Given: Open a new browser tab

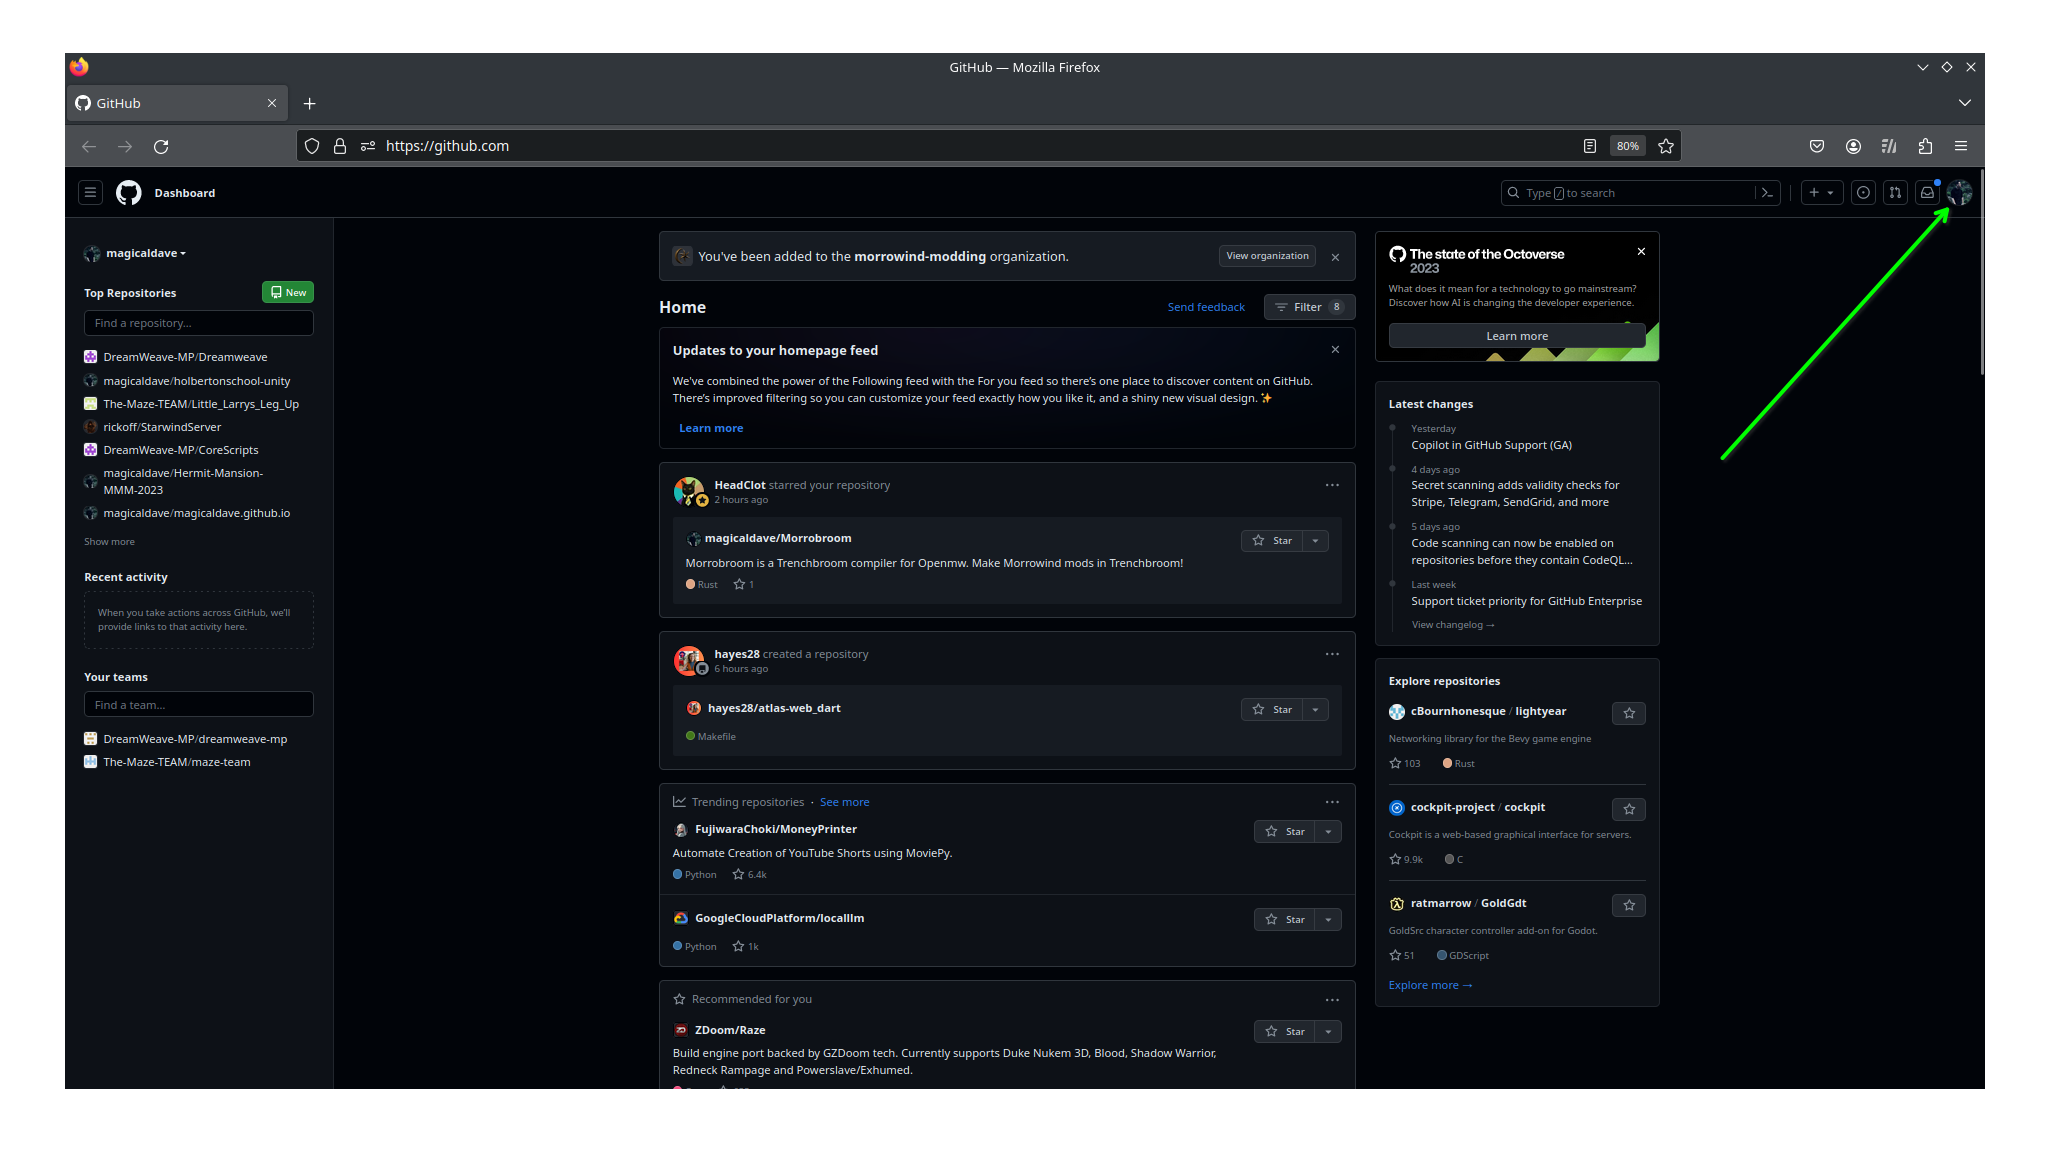Looking at the screenshot, I should pos(310,103).
